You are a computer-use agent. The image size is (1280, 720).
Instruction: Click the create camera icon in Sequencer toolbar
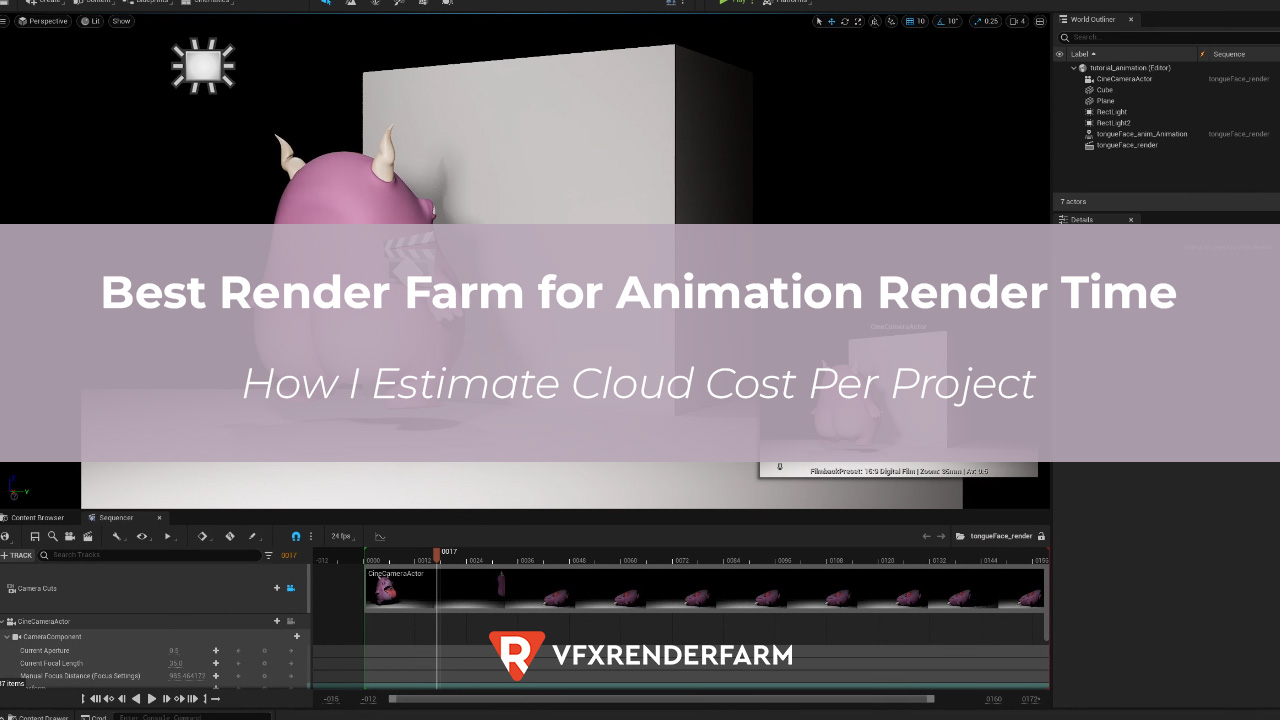tap(70, 536)
